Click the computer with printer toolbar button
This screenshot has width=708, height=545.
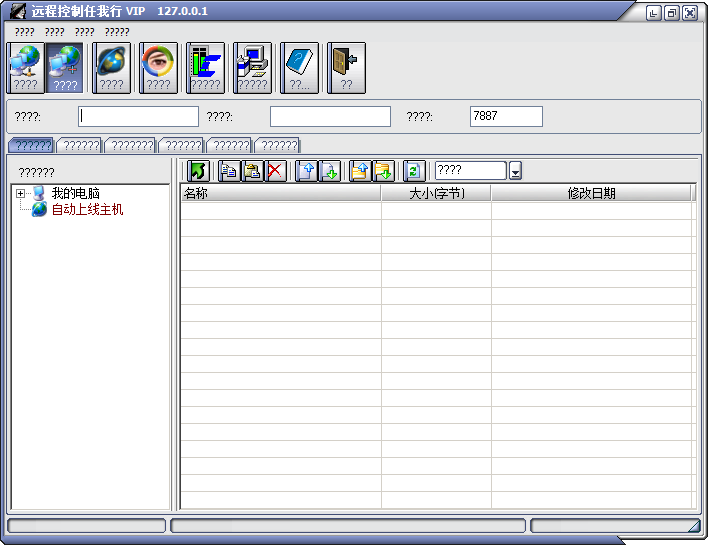(x=252, y=67)
